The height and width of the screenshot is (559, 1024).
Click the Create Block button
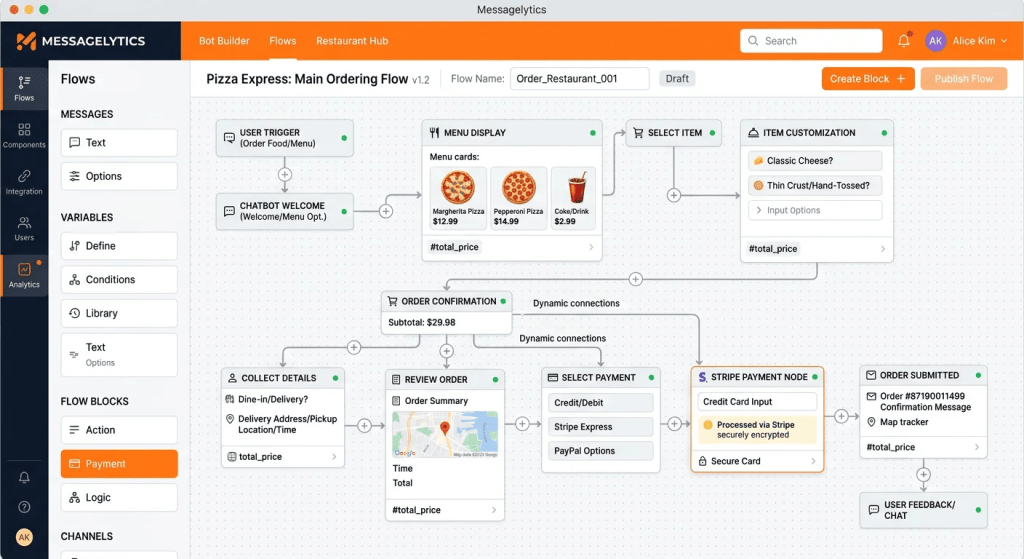pyautogui.click(x=867, y=79)
